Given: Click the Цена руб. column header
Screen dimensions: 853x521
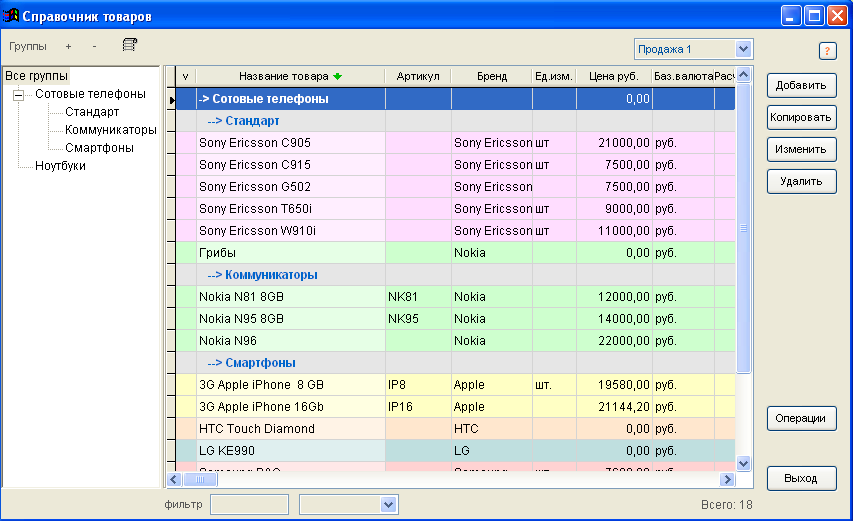Looking at the screenshot, I should coord(614,76).
